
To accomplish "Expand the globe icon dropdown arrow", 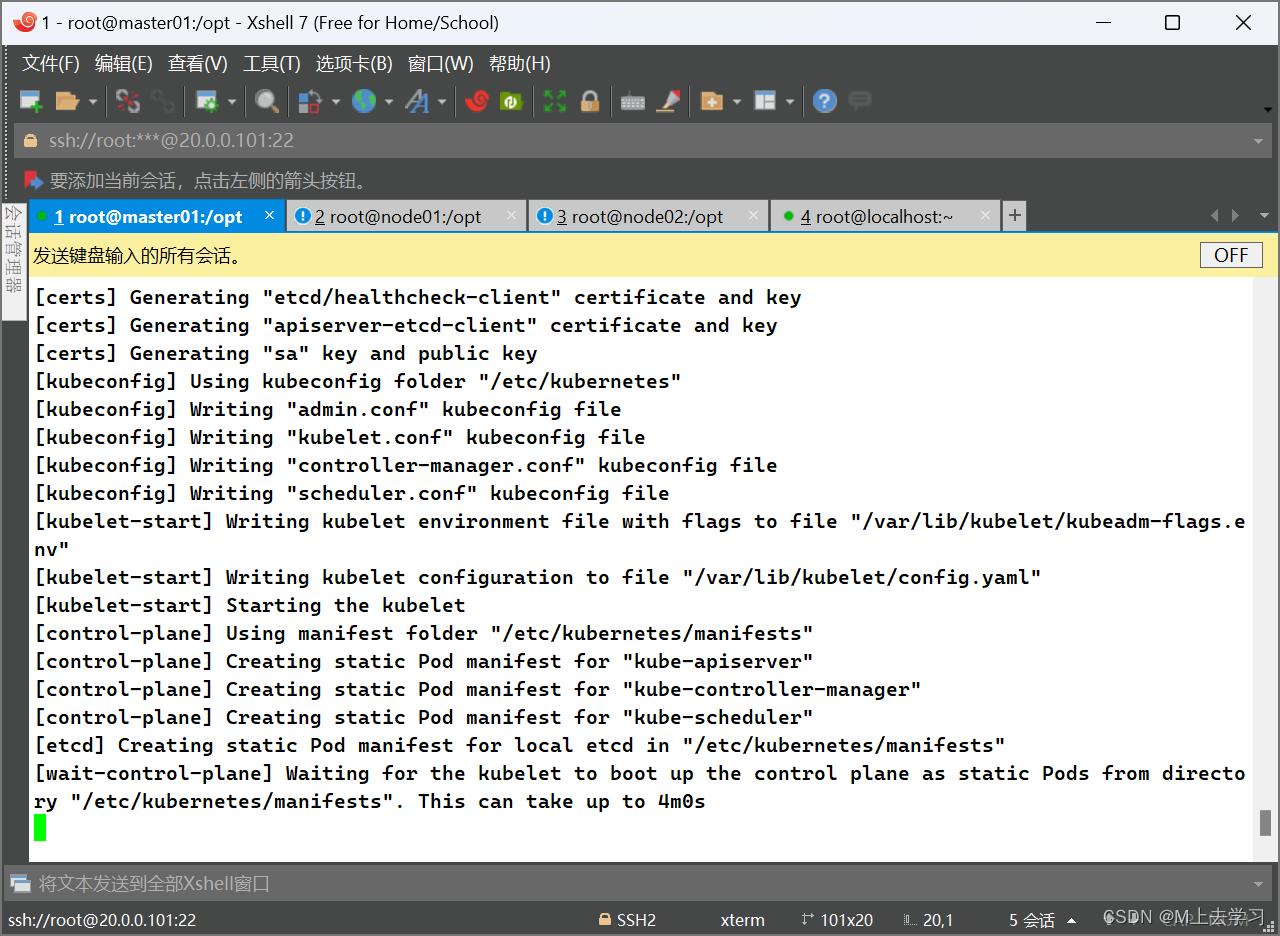I will pyautogui.click(x=389, y=101).
